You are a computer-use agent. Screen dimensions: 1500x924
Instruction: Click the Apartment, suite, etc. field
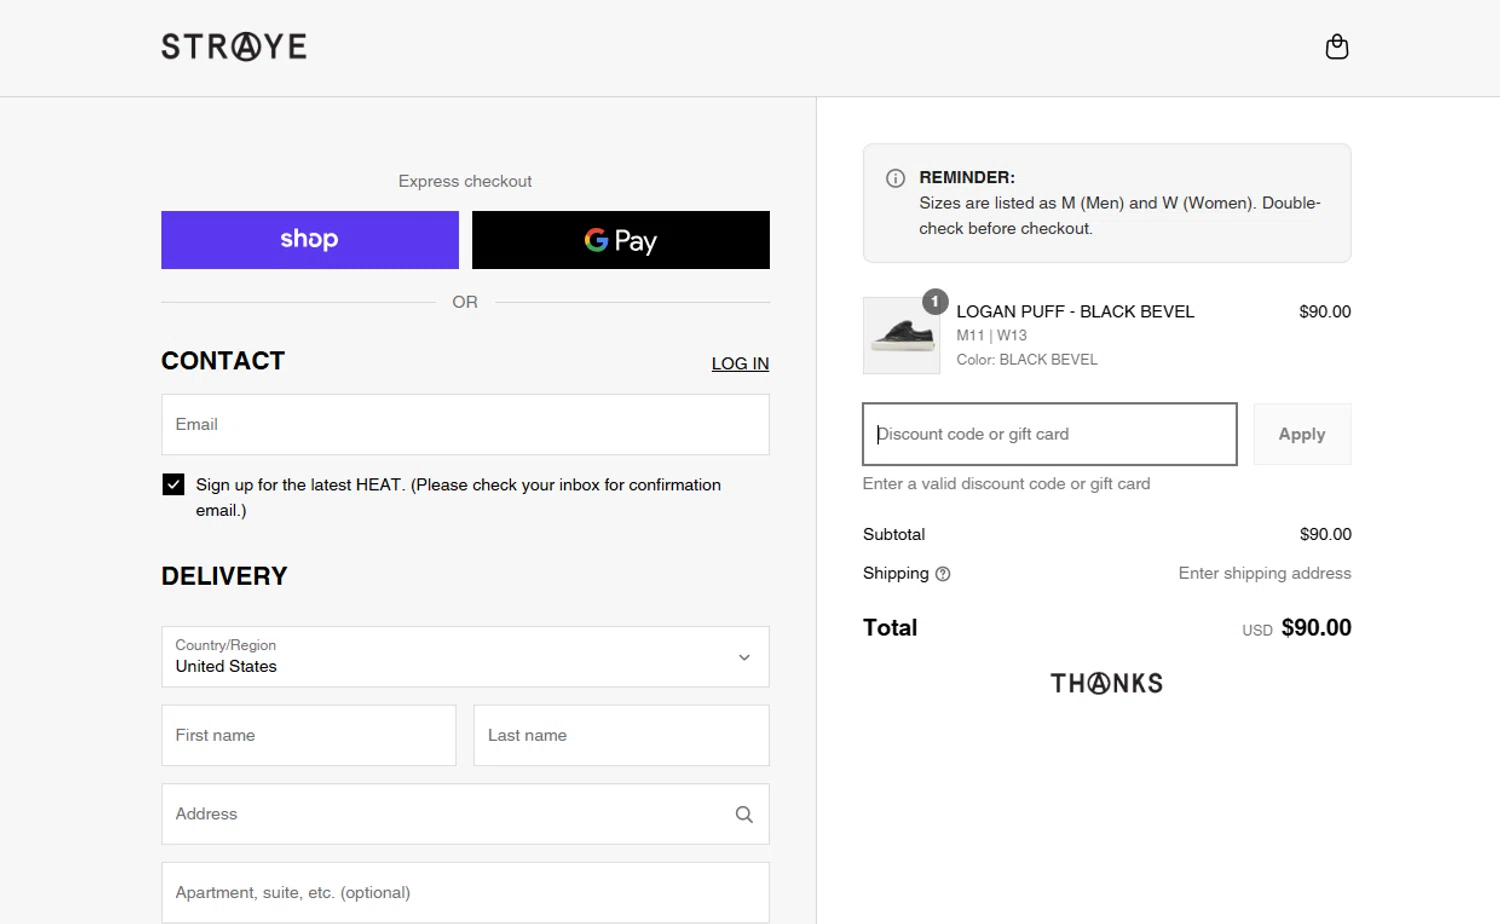point(465,892)
